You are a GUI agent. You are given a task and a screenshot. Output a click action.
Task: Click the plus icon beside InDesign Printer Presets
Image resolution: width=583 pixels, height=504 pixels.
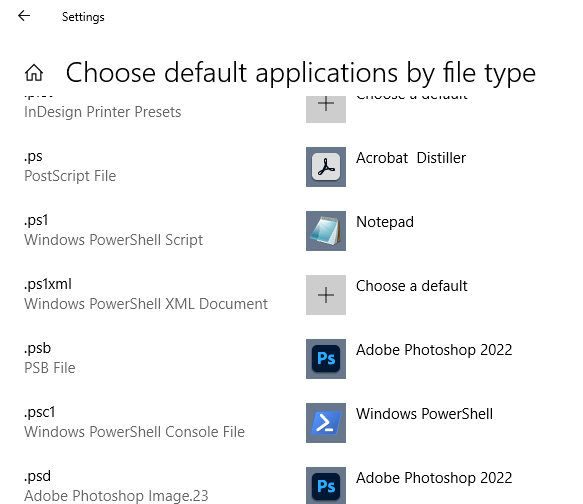(x=326, y=109)
